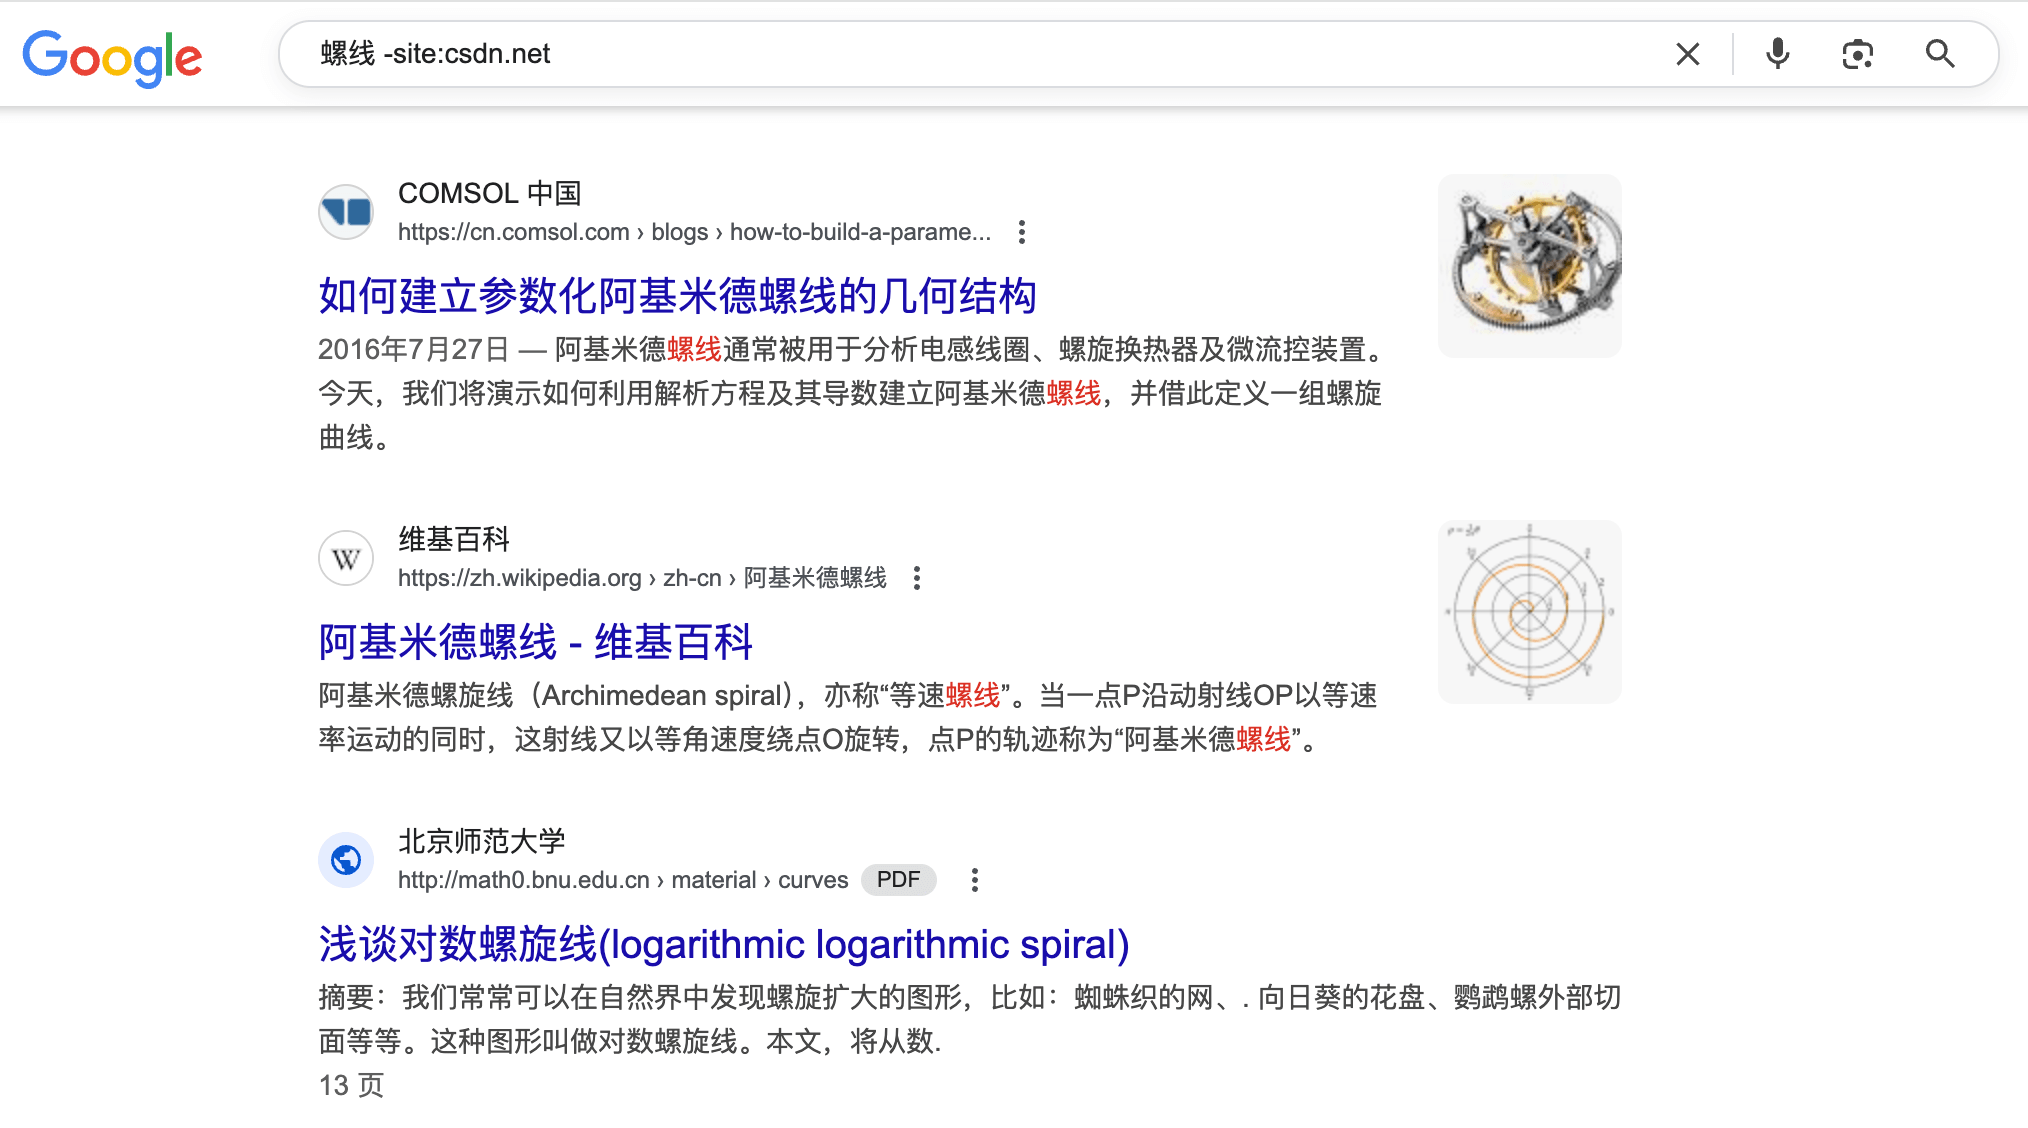Open 浅谈对数螺旋线 logarithmic spiral result

(x=724, y=944)
